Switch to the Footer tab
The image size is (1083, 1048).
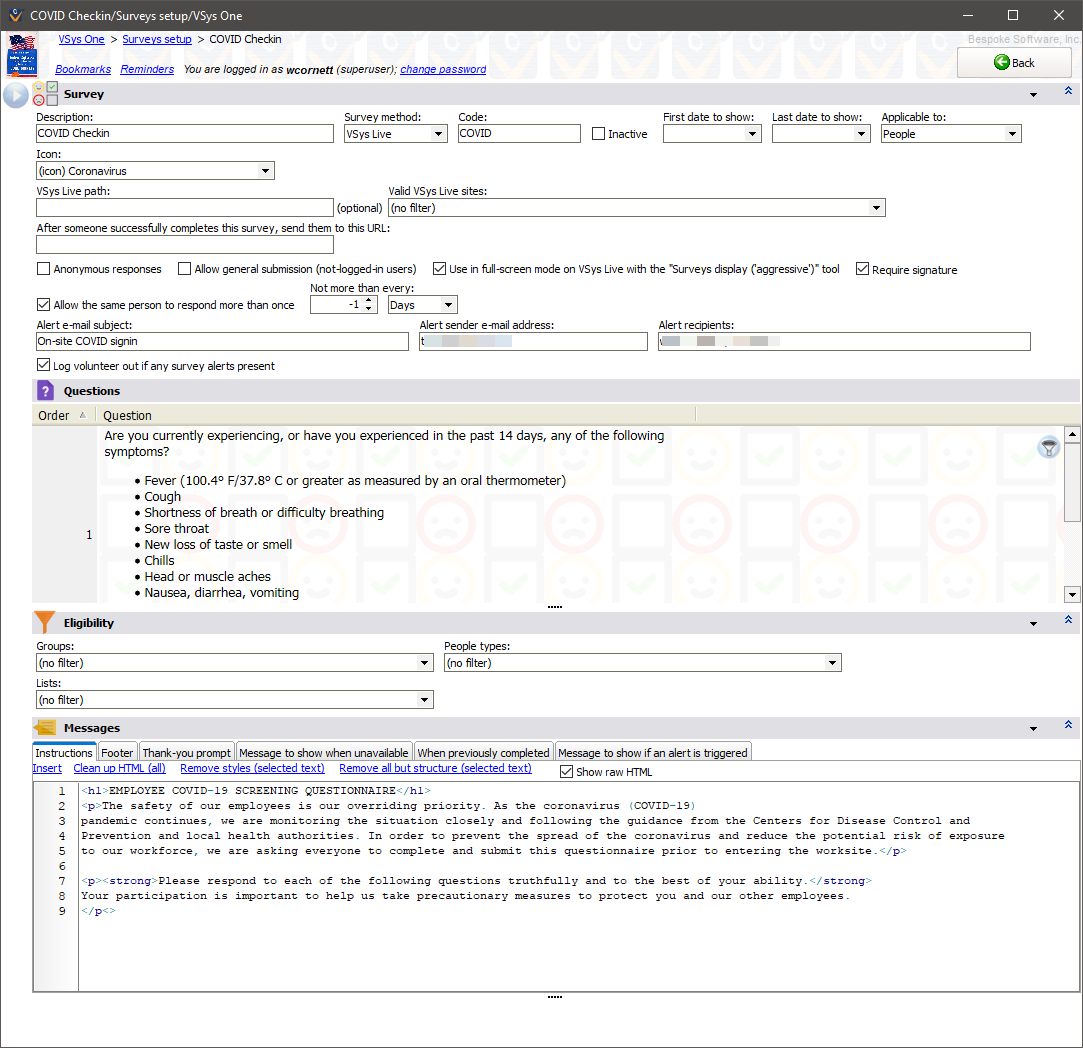point(117,753)
